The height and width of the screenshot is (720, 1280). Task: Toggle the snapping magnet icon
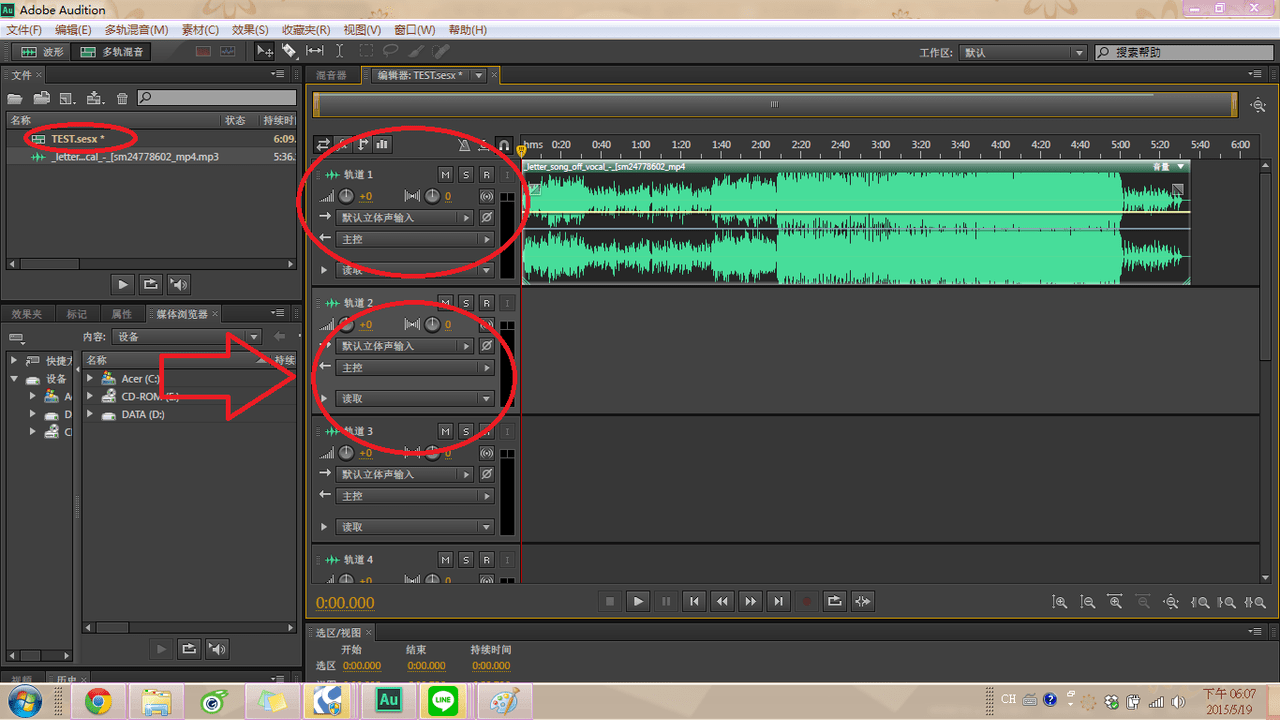pyautogui.click(x=504, y=145)
